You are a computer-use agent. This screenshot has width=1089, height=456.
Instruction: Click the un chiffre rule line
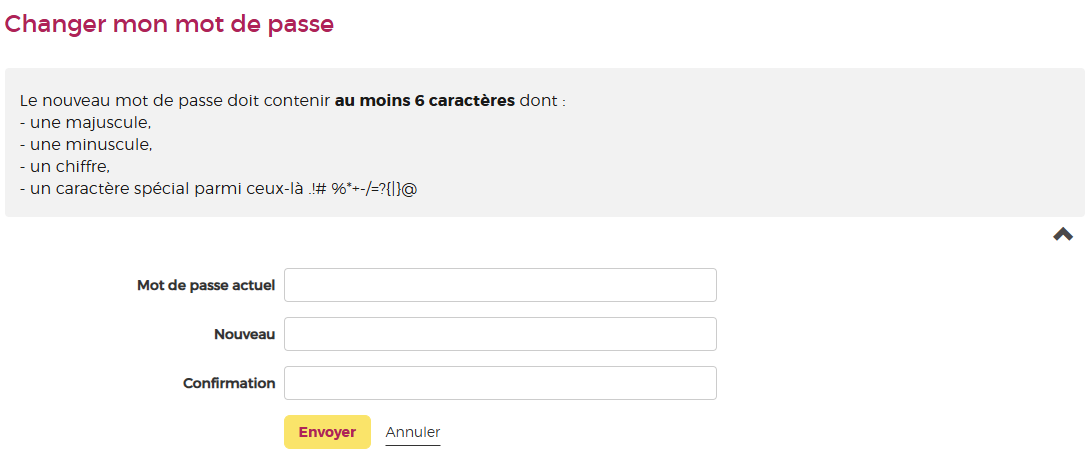tap(65, 166)
